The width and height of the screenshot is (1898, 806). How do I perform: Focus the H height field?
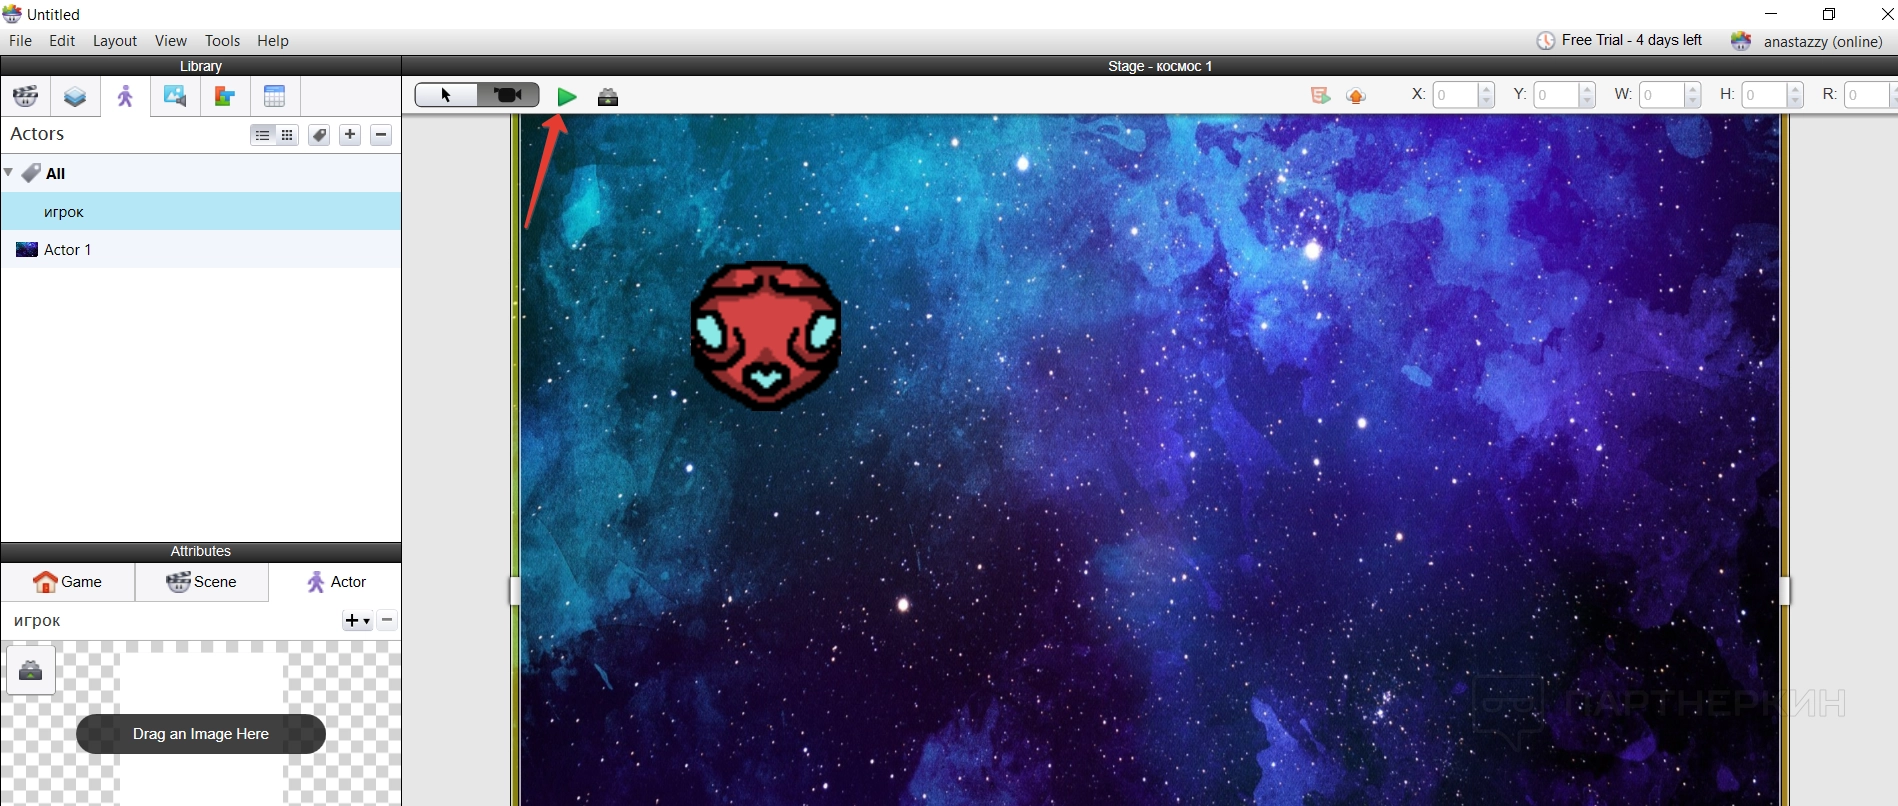coord(1764,95)
